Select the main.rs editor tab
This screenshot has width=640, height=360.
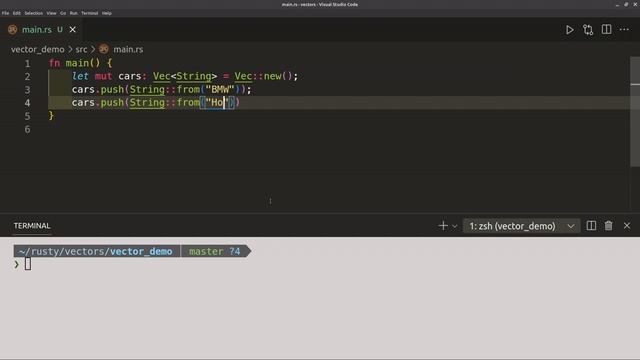[x=42, y=29]
